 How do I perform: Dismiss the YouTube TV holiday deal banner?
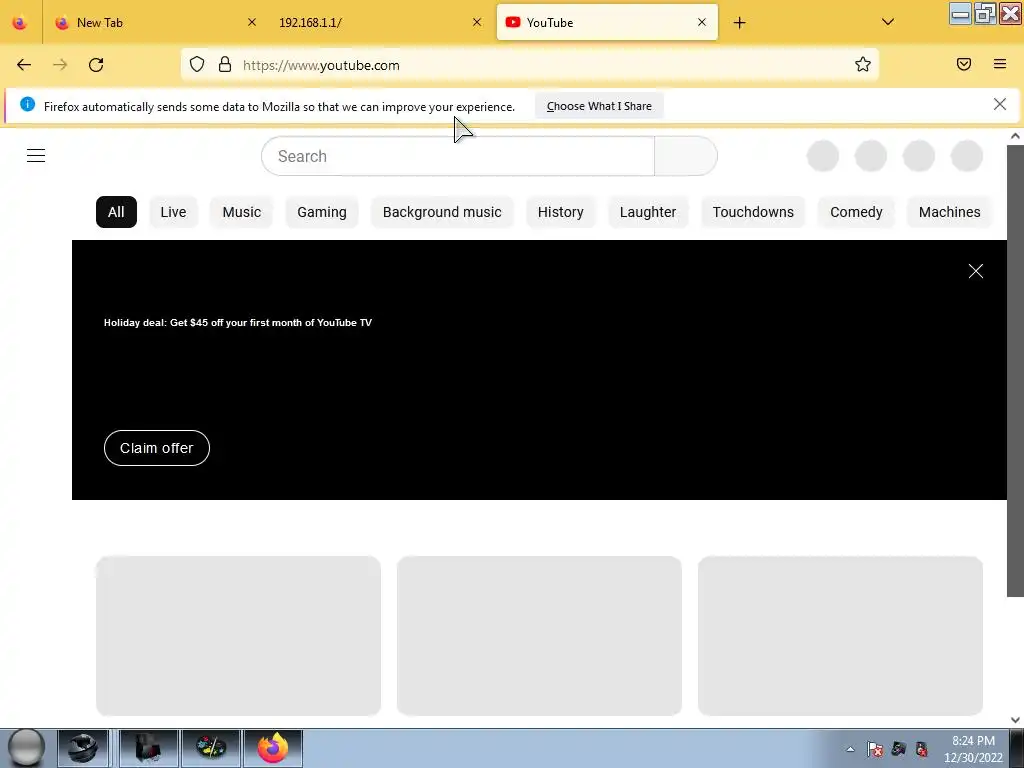point(976,271)
